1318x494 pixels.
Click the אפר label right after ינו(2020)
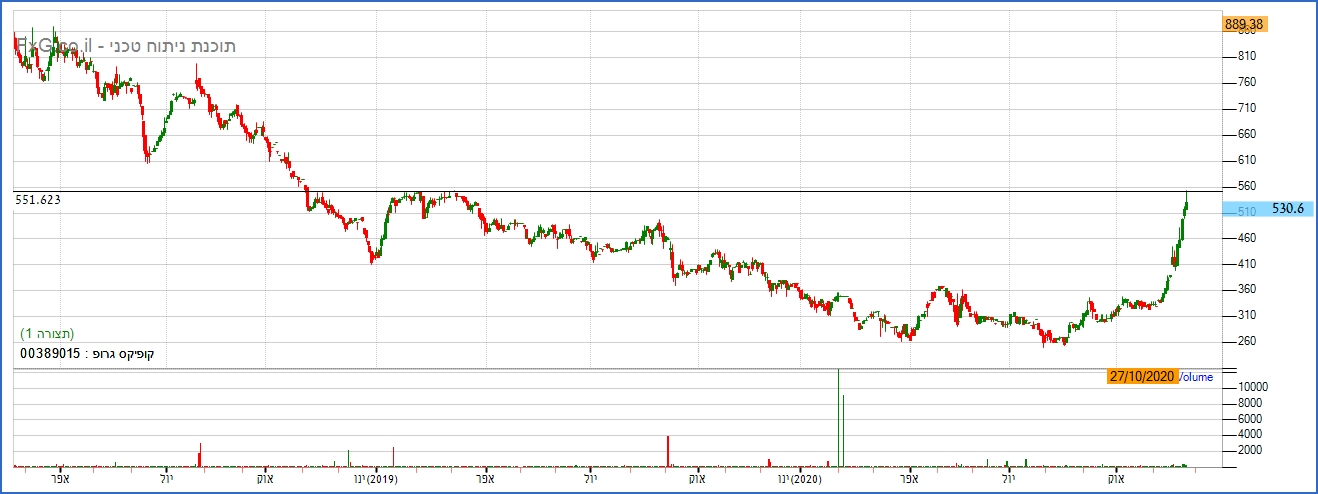[x=910, y=480]
